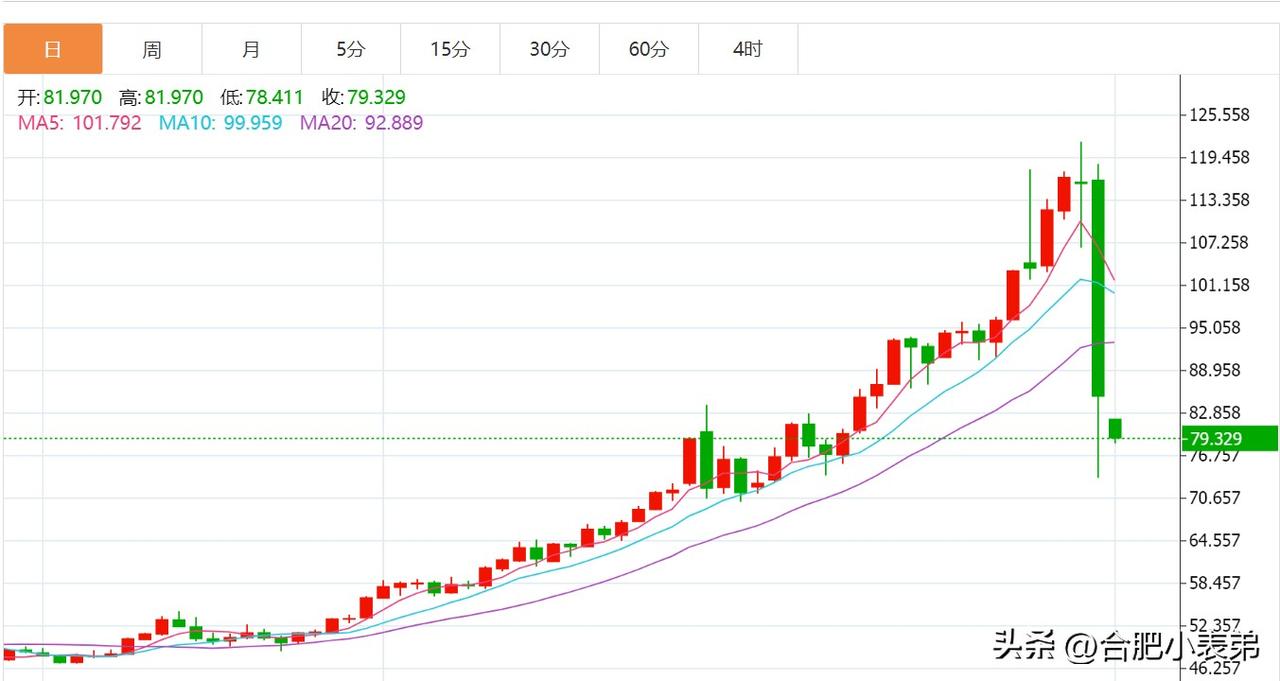
Task: Select the 30分 interval tab
Action: click(x=548, y=48)
